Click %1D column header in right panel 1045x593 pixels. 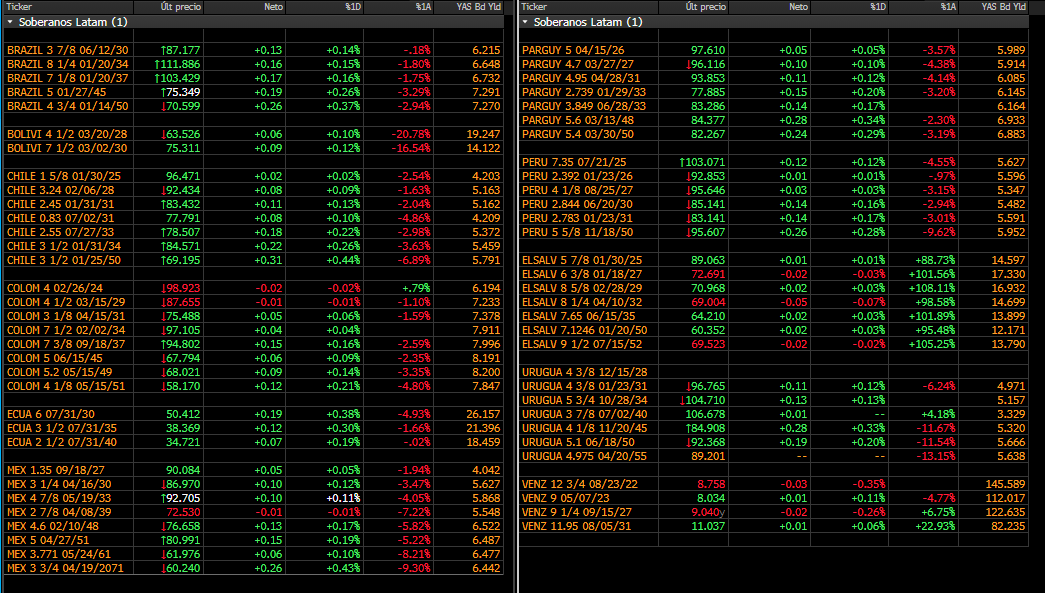(878, 7)
